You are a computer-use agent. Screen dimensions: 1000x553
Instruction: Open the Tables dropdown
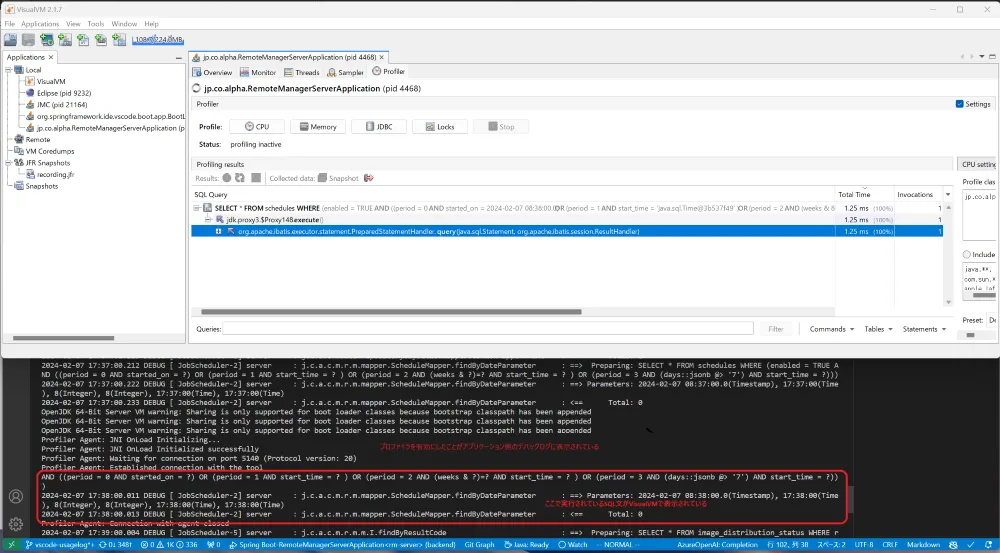878,329
